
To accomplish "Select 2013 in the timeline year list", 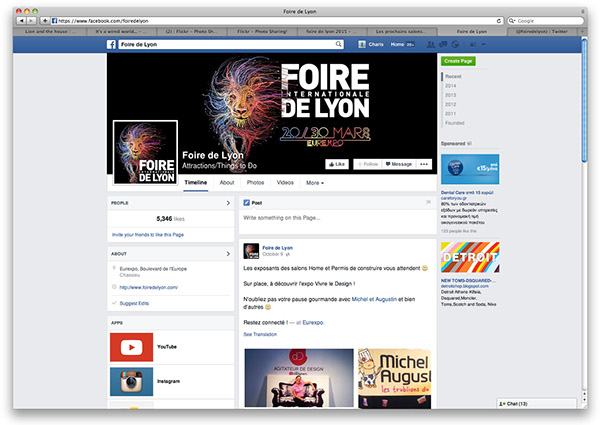I will coord(450,94).
